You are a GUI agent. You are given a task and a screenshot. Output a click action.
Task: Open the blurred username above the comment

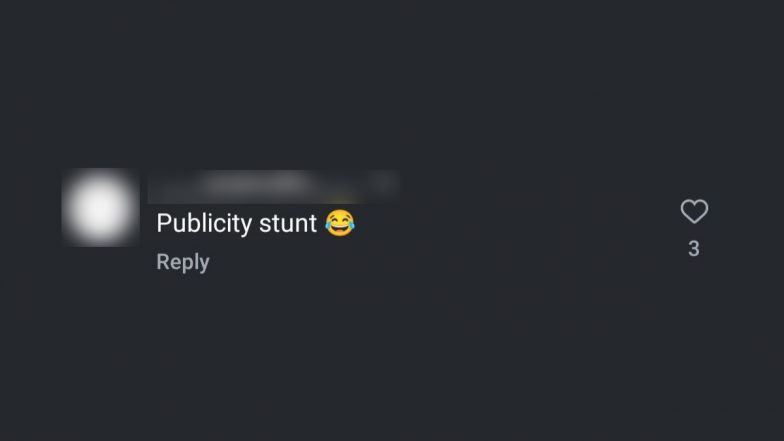pyautogui.click(x=273, y=186)
